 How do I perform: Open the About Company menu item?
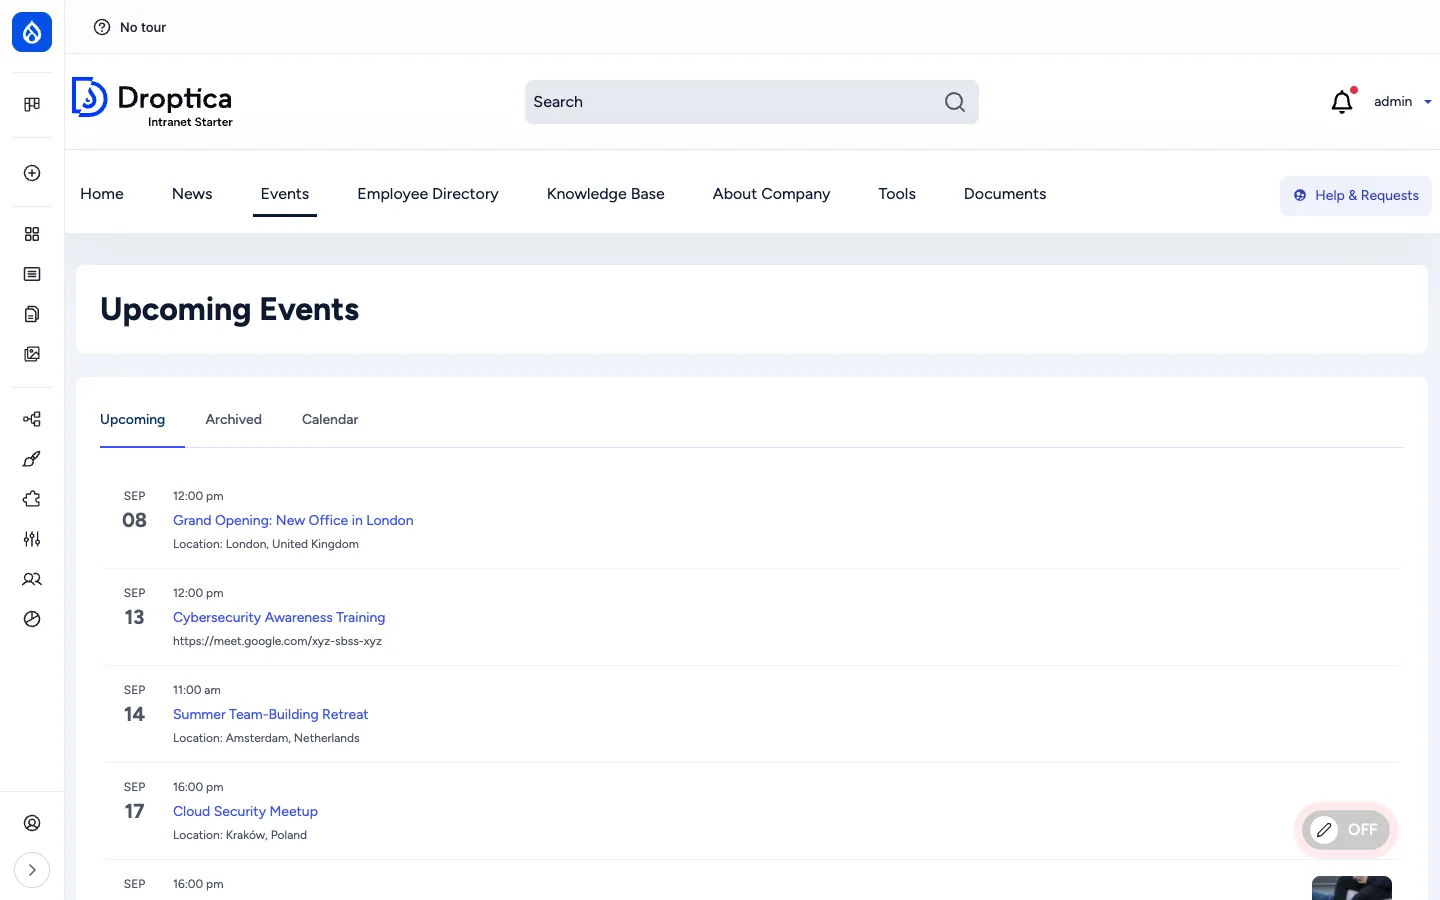click(771, 194)
